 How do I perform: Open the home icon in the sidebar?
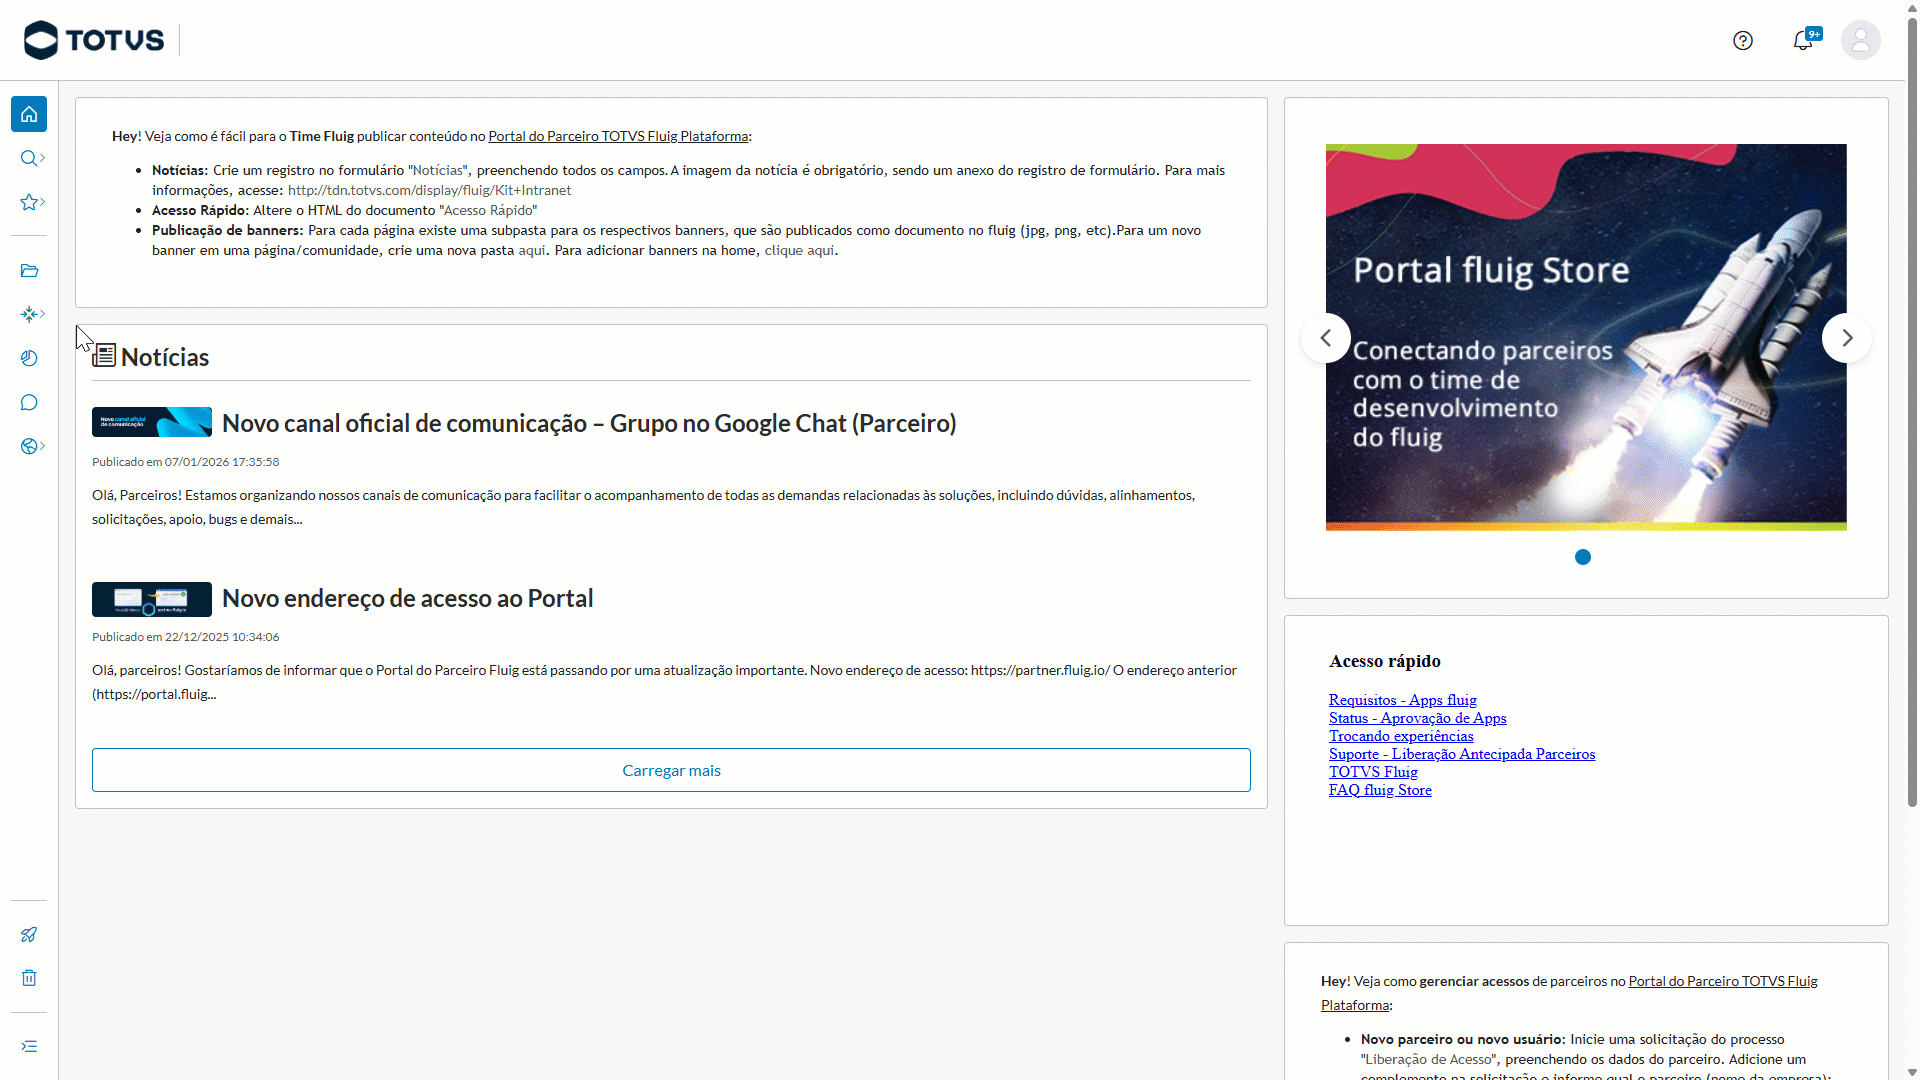pos(29,113)
